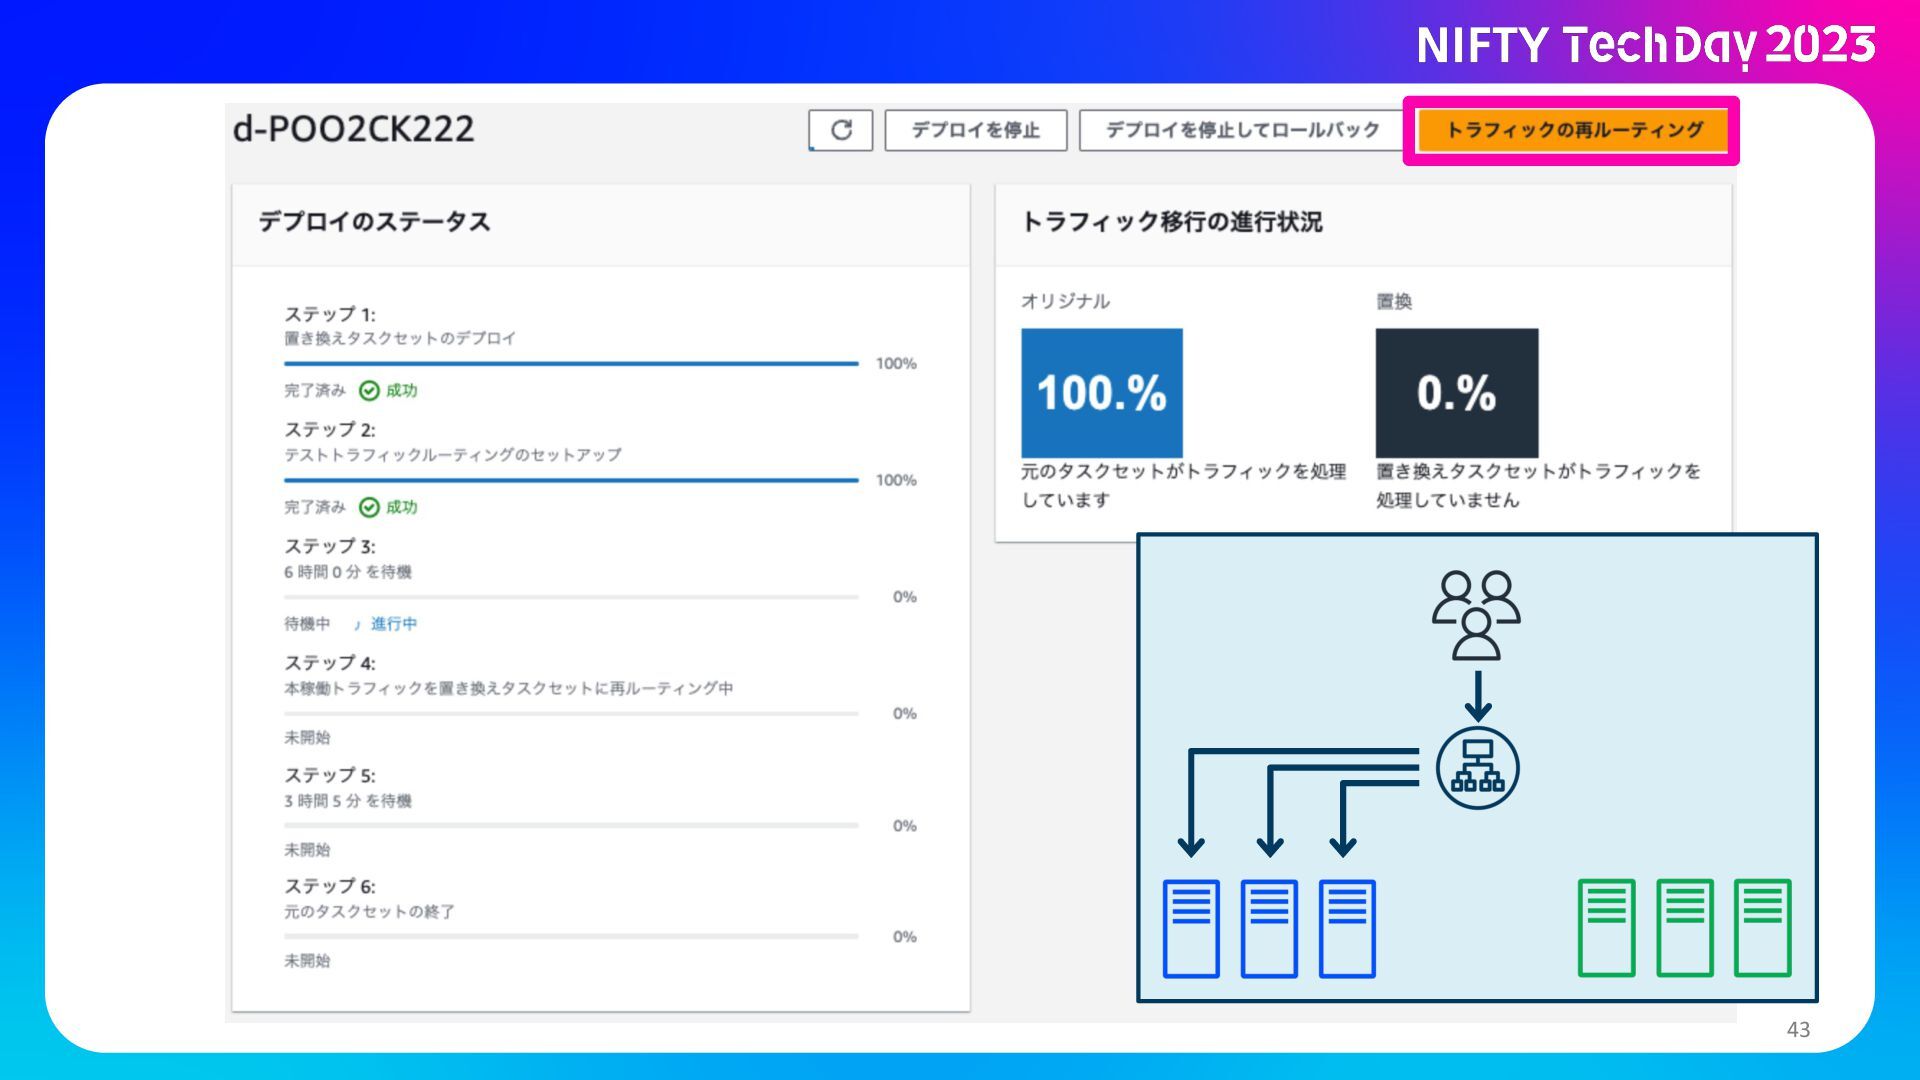The width and height of the screenshot is (1920, 1080).
Task: Click the dark 0% replacement traffic box
Action: 1456,393
